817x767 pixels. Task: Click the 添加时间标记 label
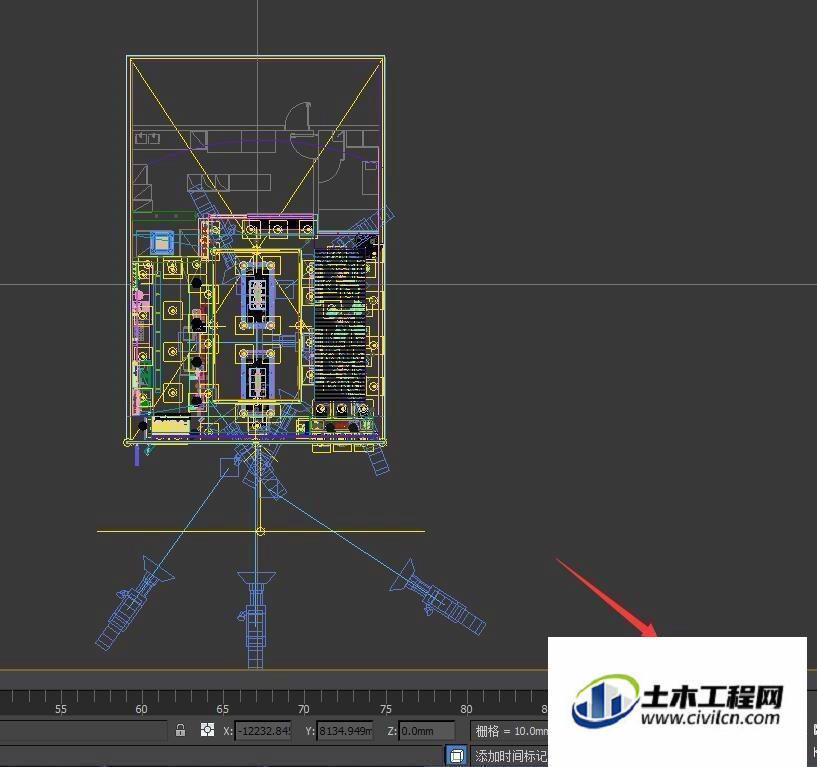511,756
